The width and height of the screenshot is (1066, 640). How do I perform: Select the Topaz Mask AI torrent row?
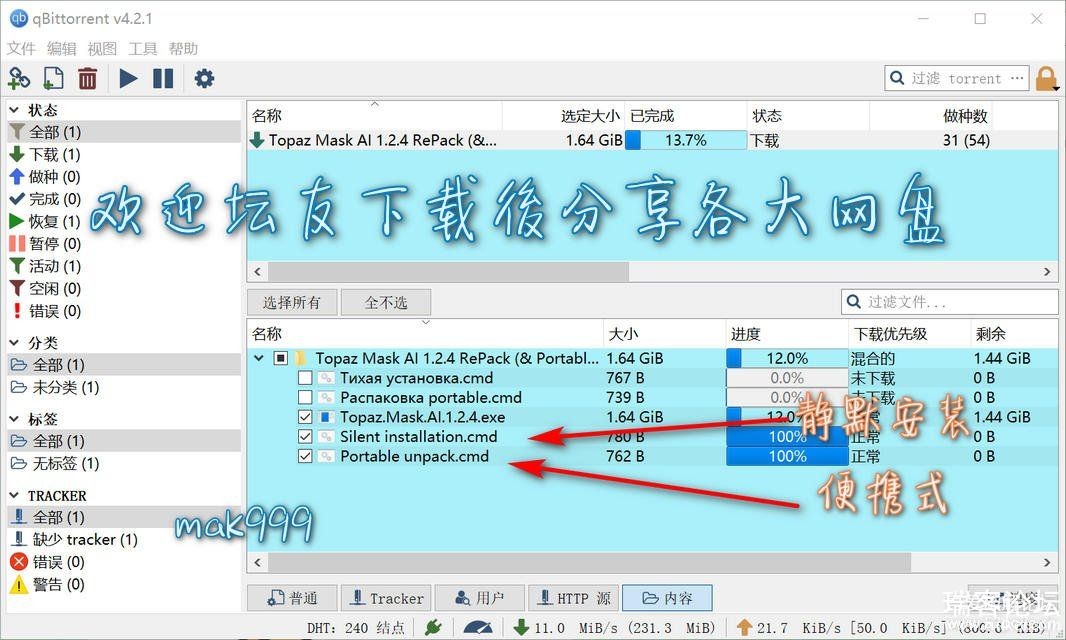(x=653, y=140)
